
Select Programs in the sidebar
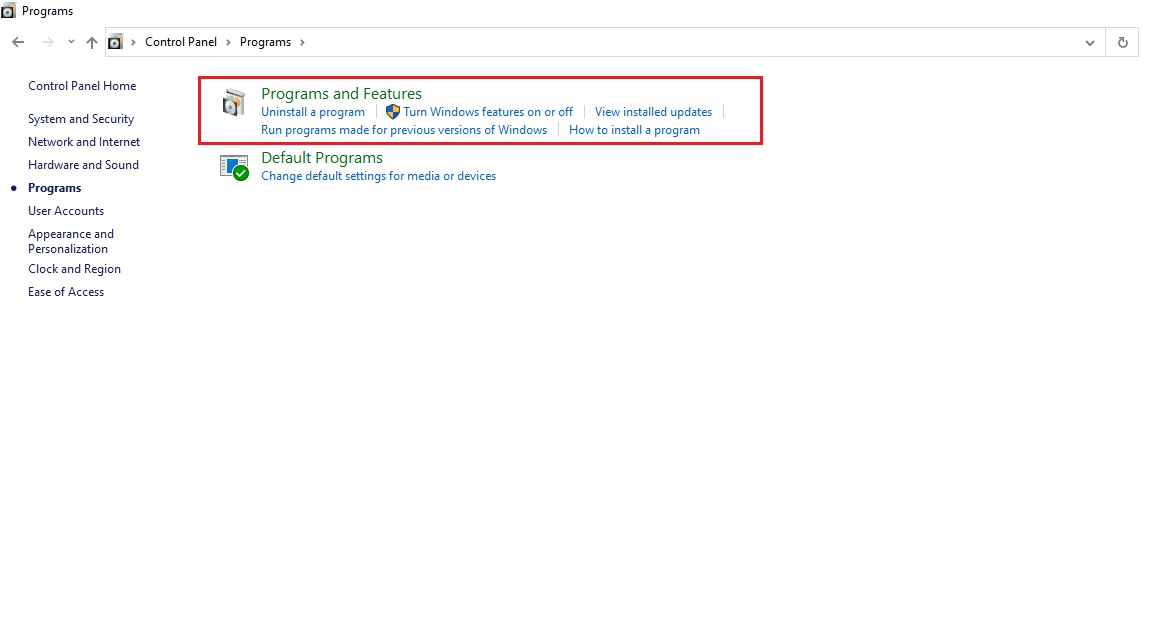pos(54,188)
